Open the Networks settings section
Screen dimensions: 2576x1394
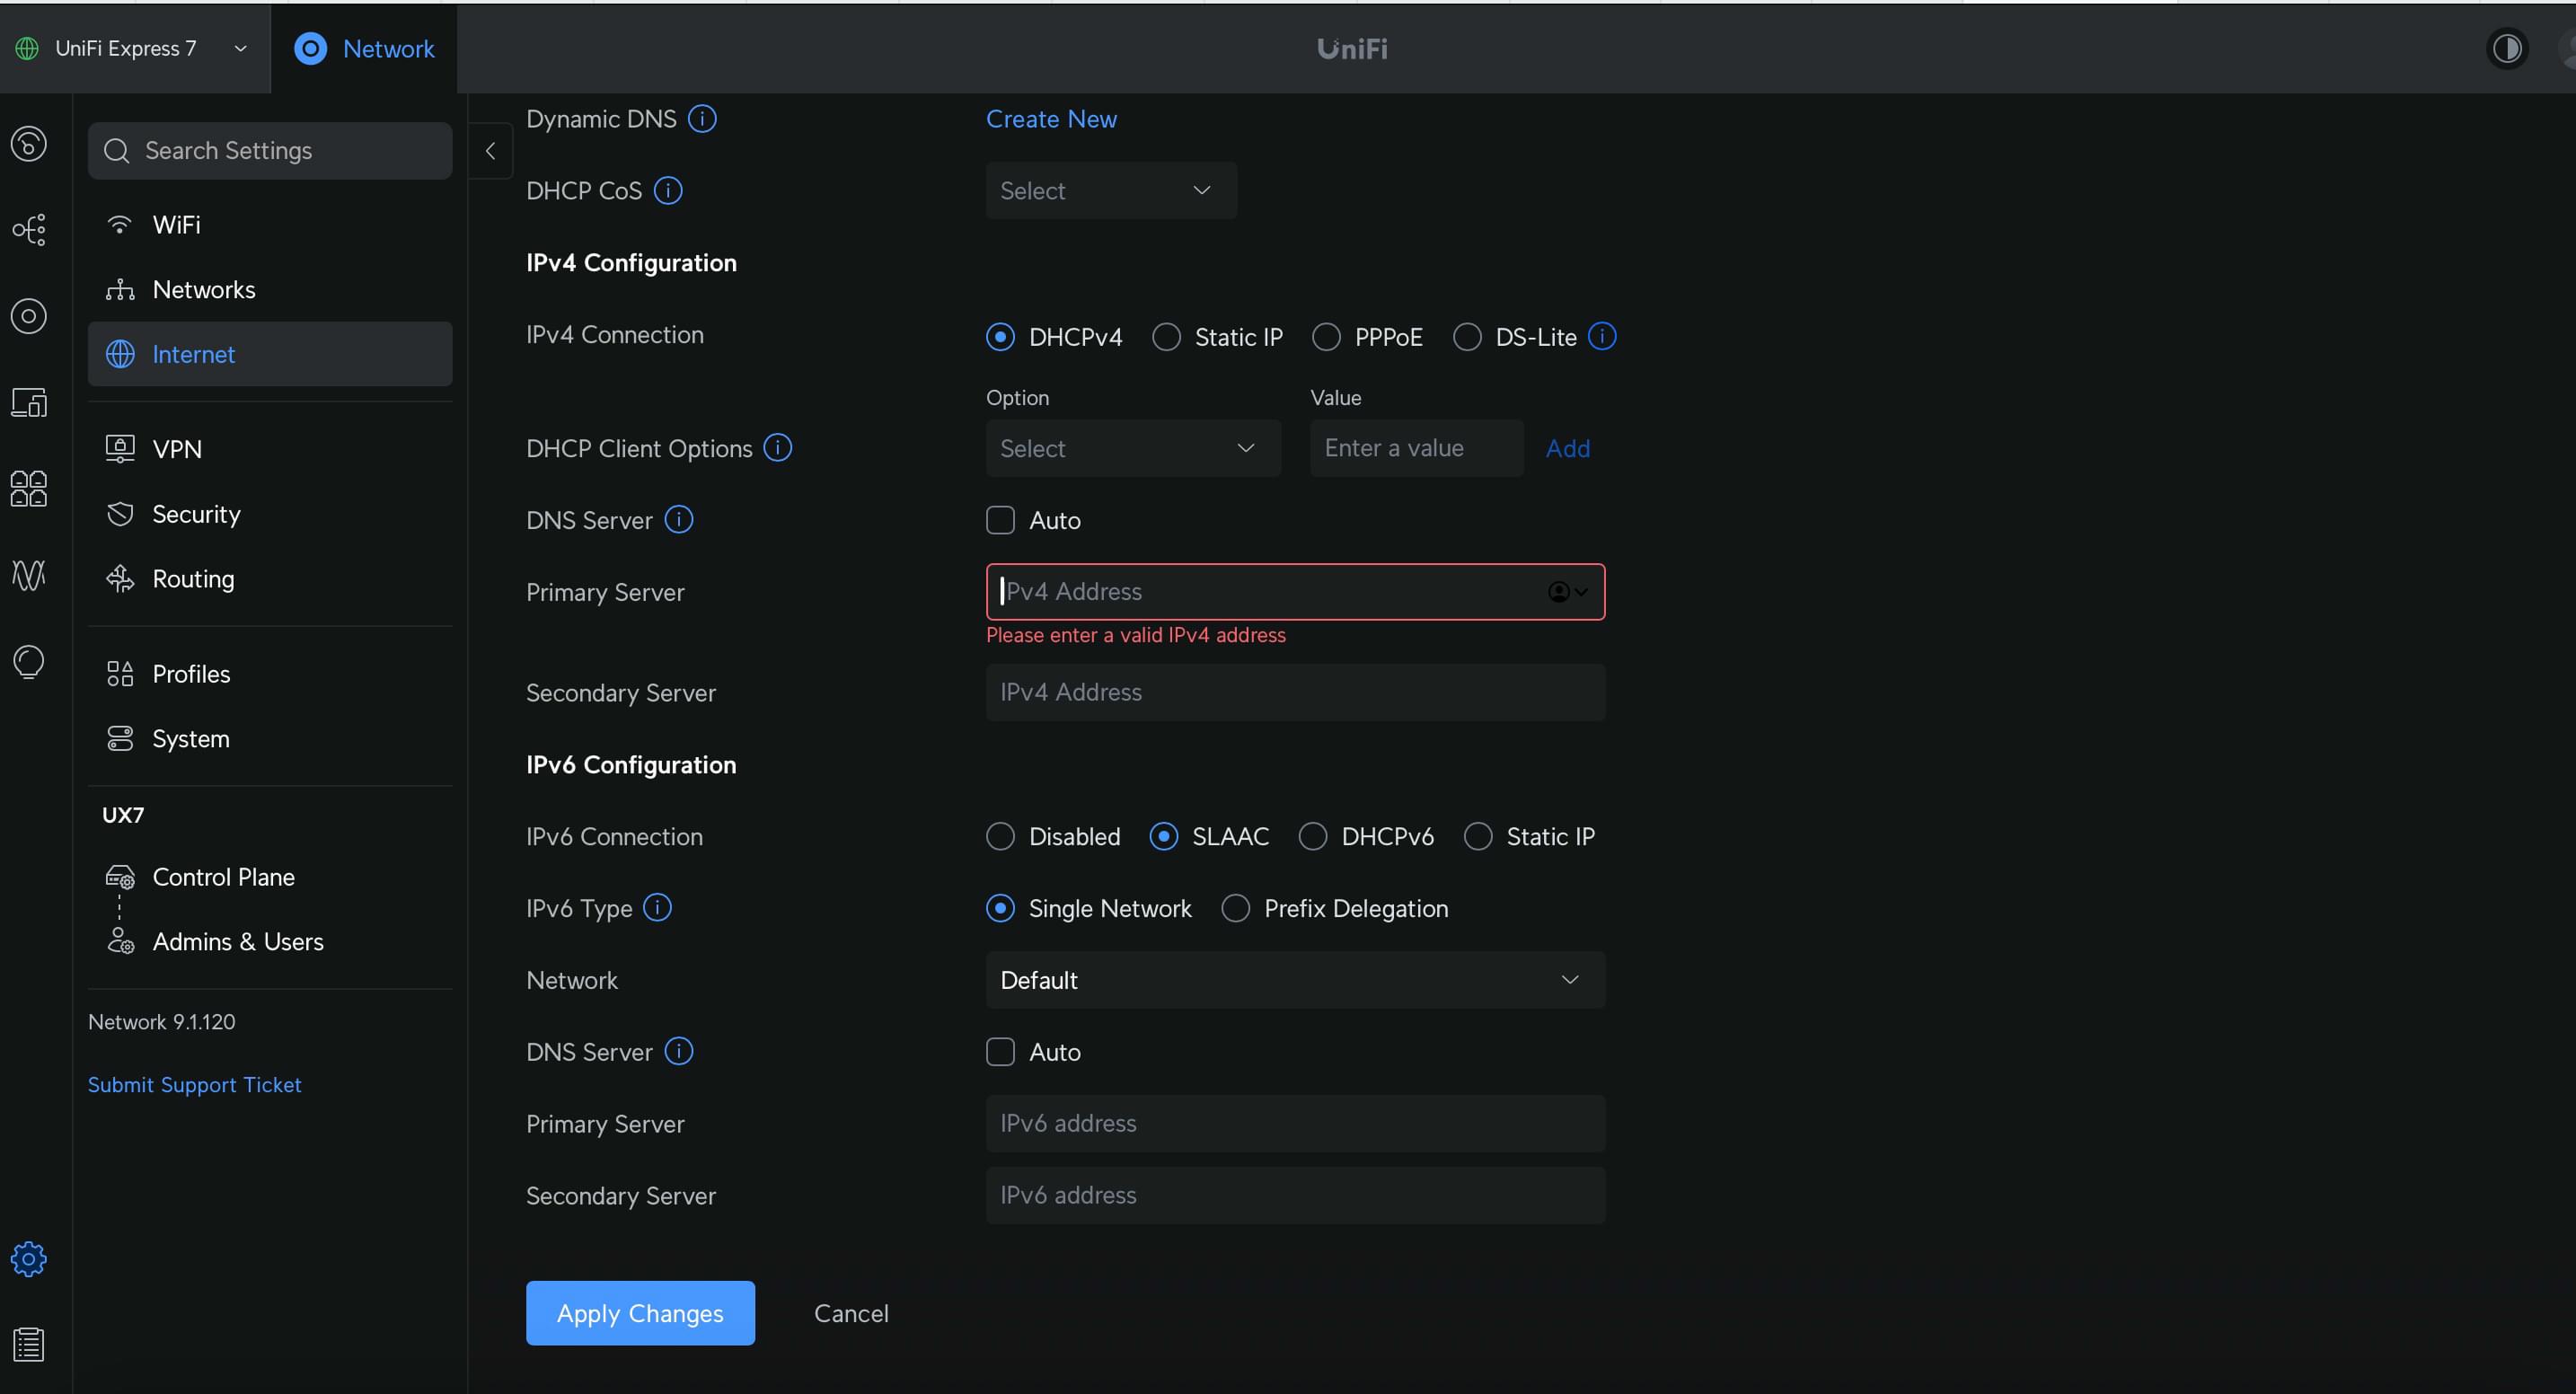point(270,290)
